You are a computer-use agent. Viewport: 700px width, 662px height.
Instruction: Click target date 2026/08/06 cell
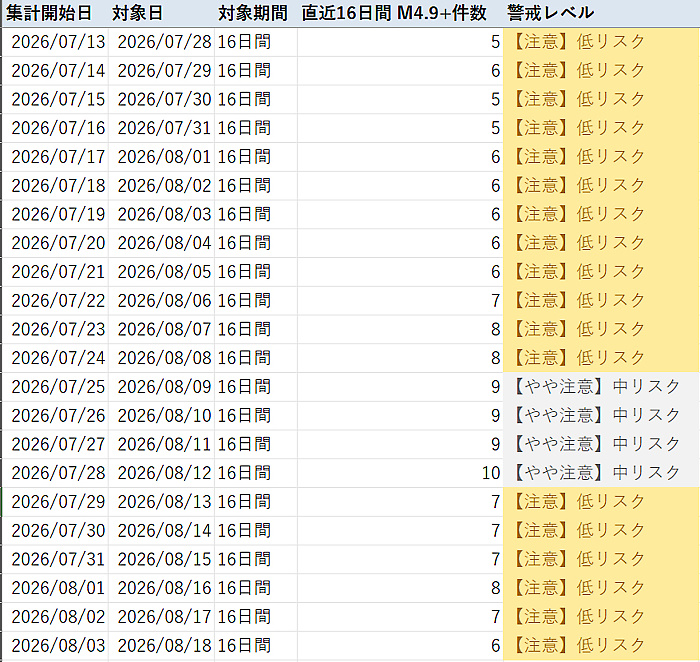pos(161,300)
